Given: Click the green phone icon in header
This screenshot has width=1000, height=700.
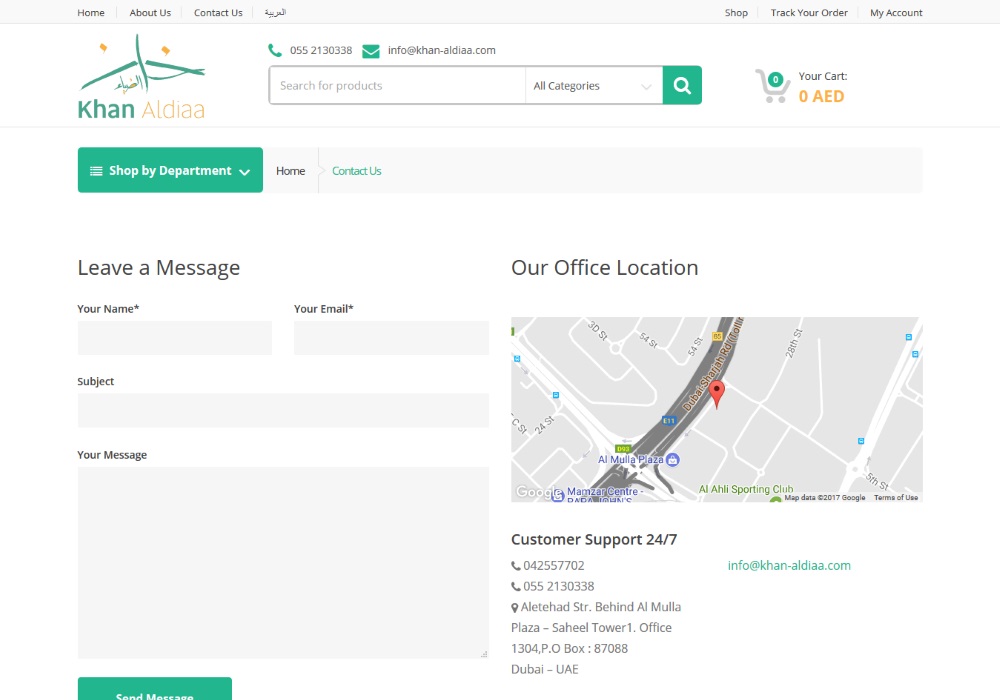Looking at the screenshot, I should point(275,50).
